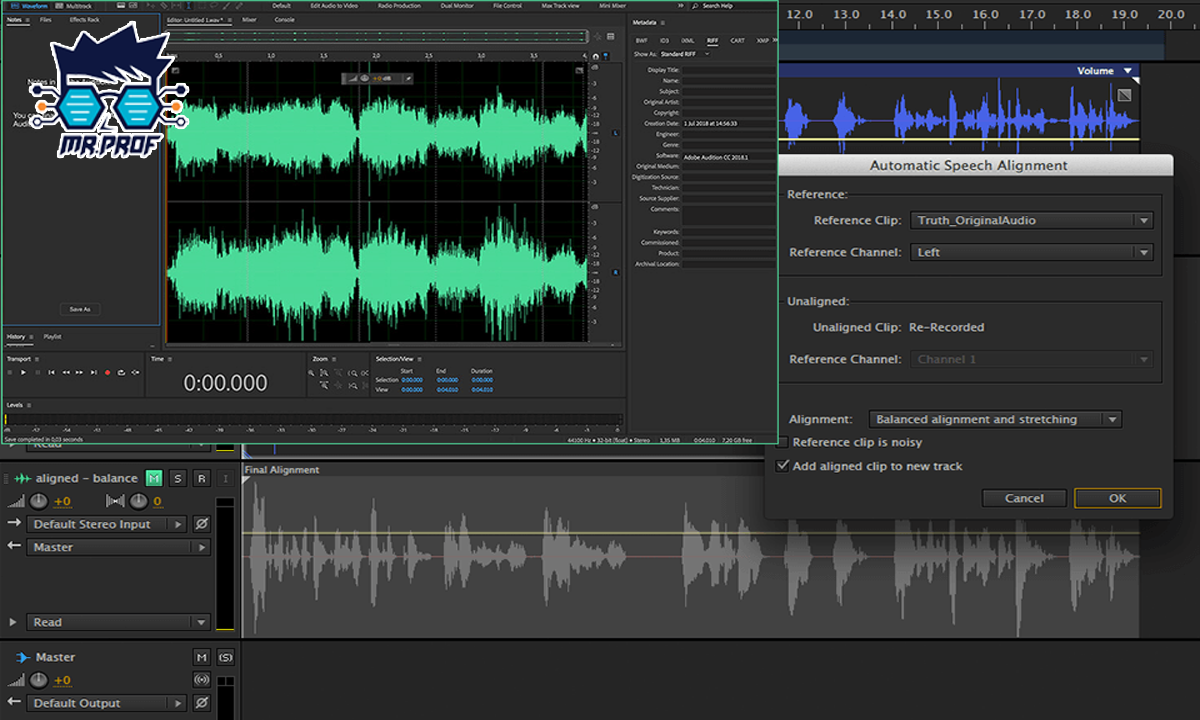This screenshot has height=720, width=1200.
Task: Adjust the aligned track volume knob
Action: click(x=38, y=501)
